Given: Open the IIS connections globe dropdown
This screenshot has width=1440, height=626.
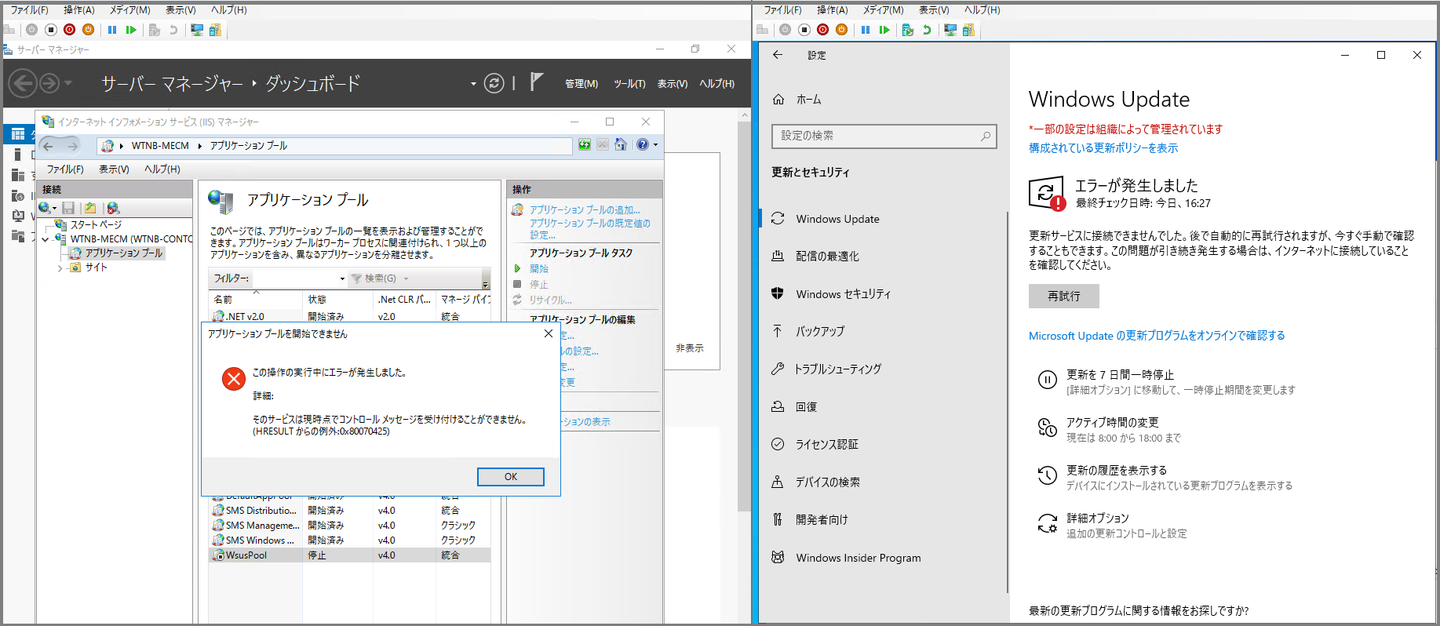Looking at the screenshot, I should 53,208.
